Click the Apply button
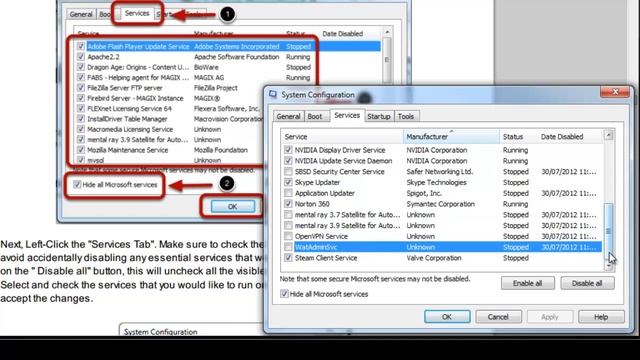The height and width of the screenshot is (360, 640). pos(550,317)
